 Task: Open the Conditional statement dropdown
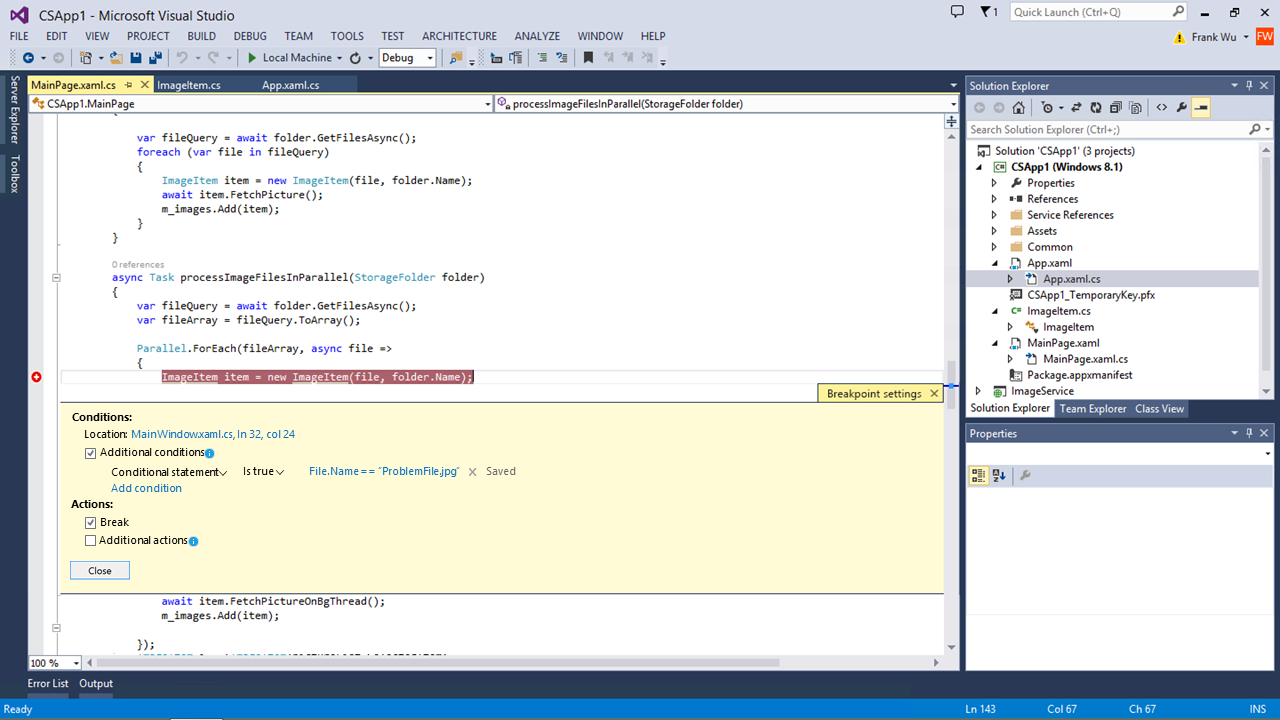169,472
